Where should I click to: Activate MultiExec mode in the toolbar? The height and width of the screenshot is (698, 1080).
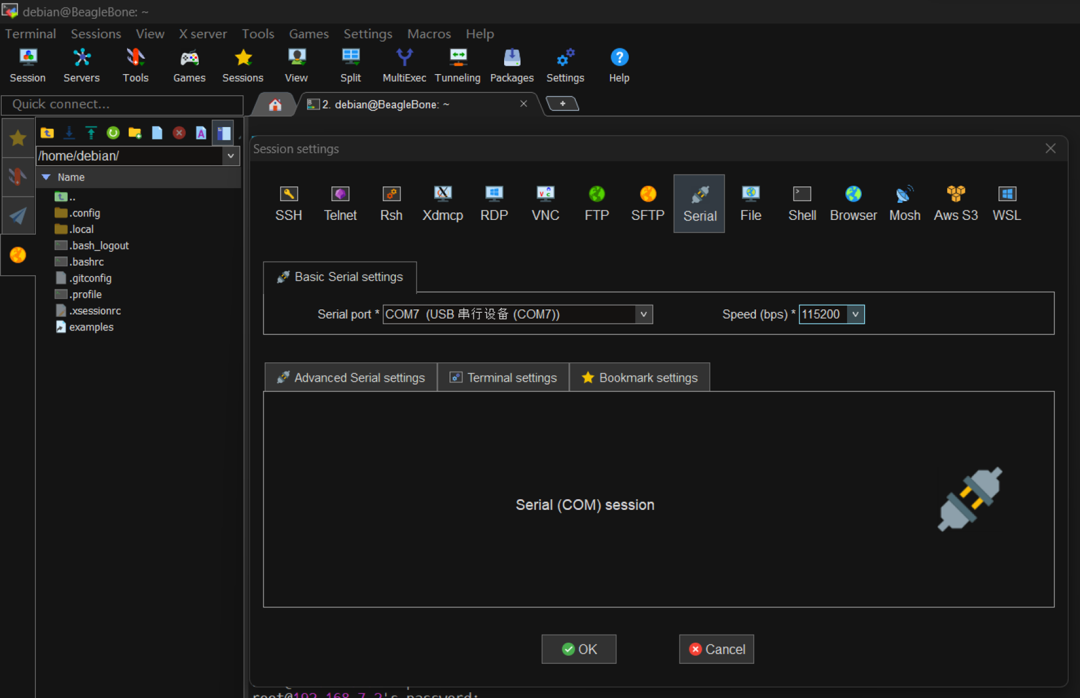point(404,66)
